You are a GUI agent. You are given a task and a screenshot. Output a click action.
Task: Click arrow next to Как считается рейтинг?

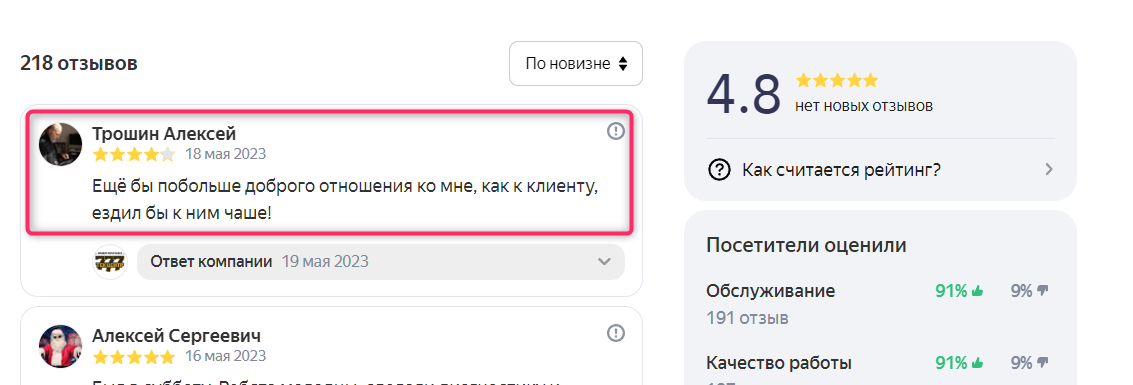click(x=1049, y=170)
